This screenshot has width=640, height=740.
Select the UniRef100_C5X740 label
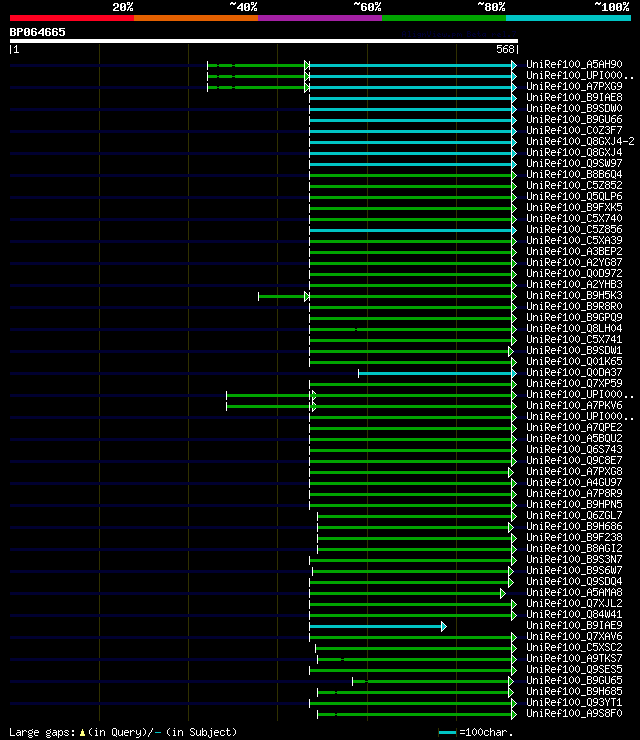point(574,219)
